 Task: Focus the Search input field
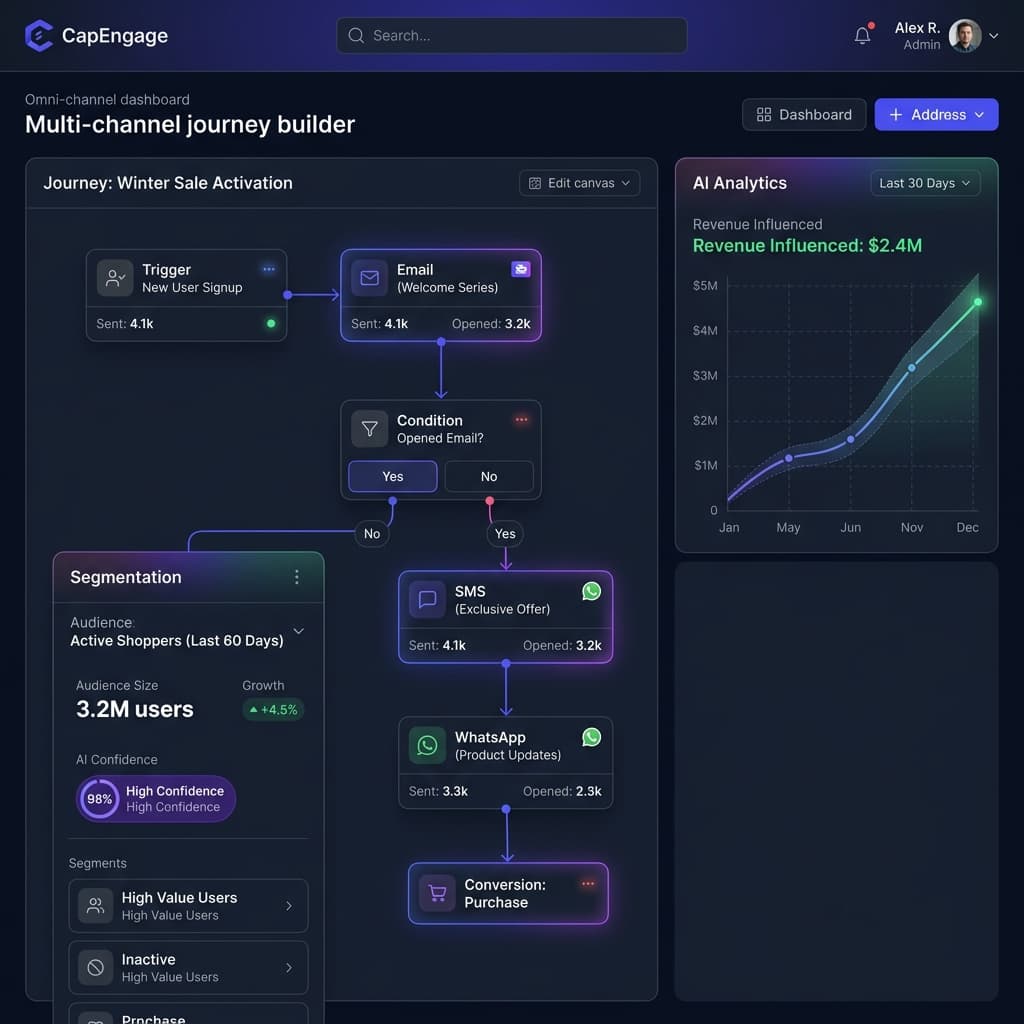click(x=511, y=35)
